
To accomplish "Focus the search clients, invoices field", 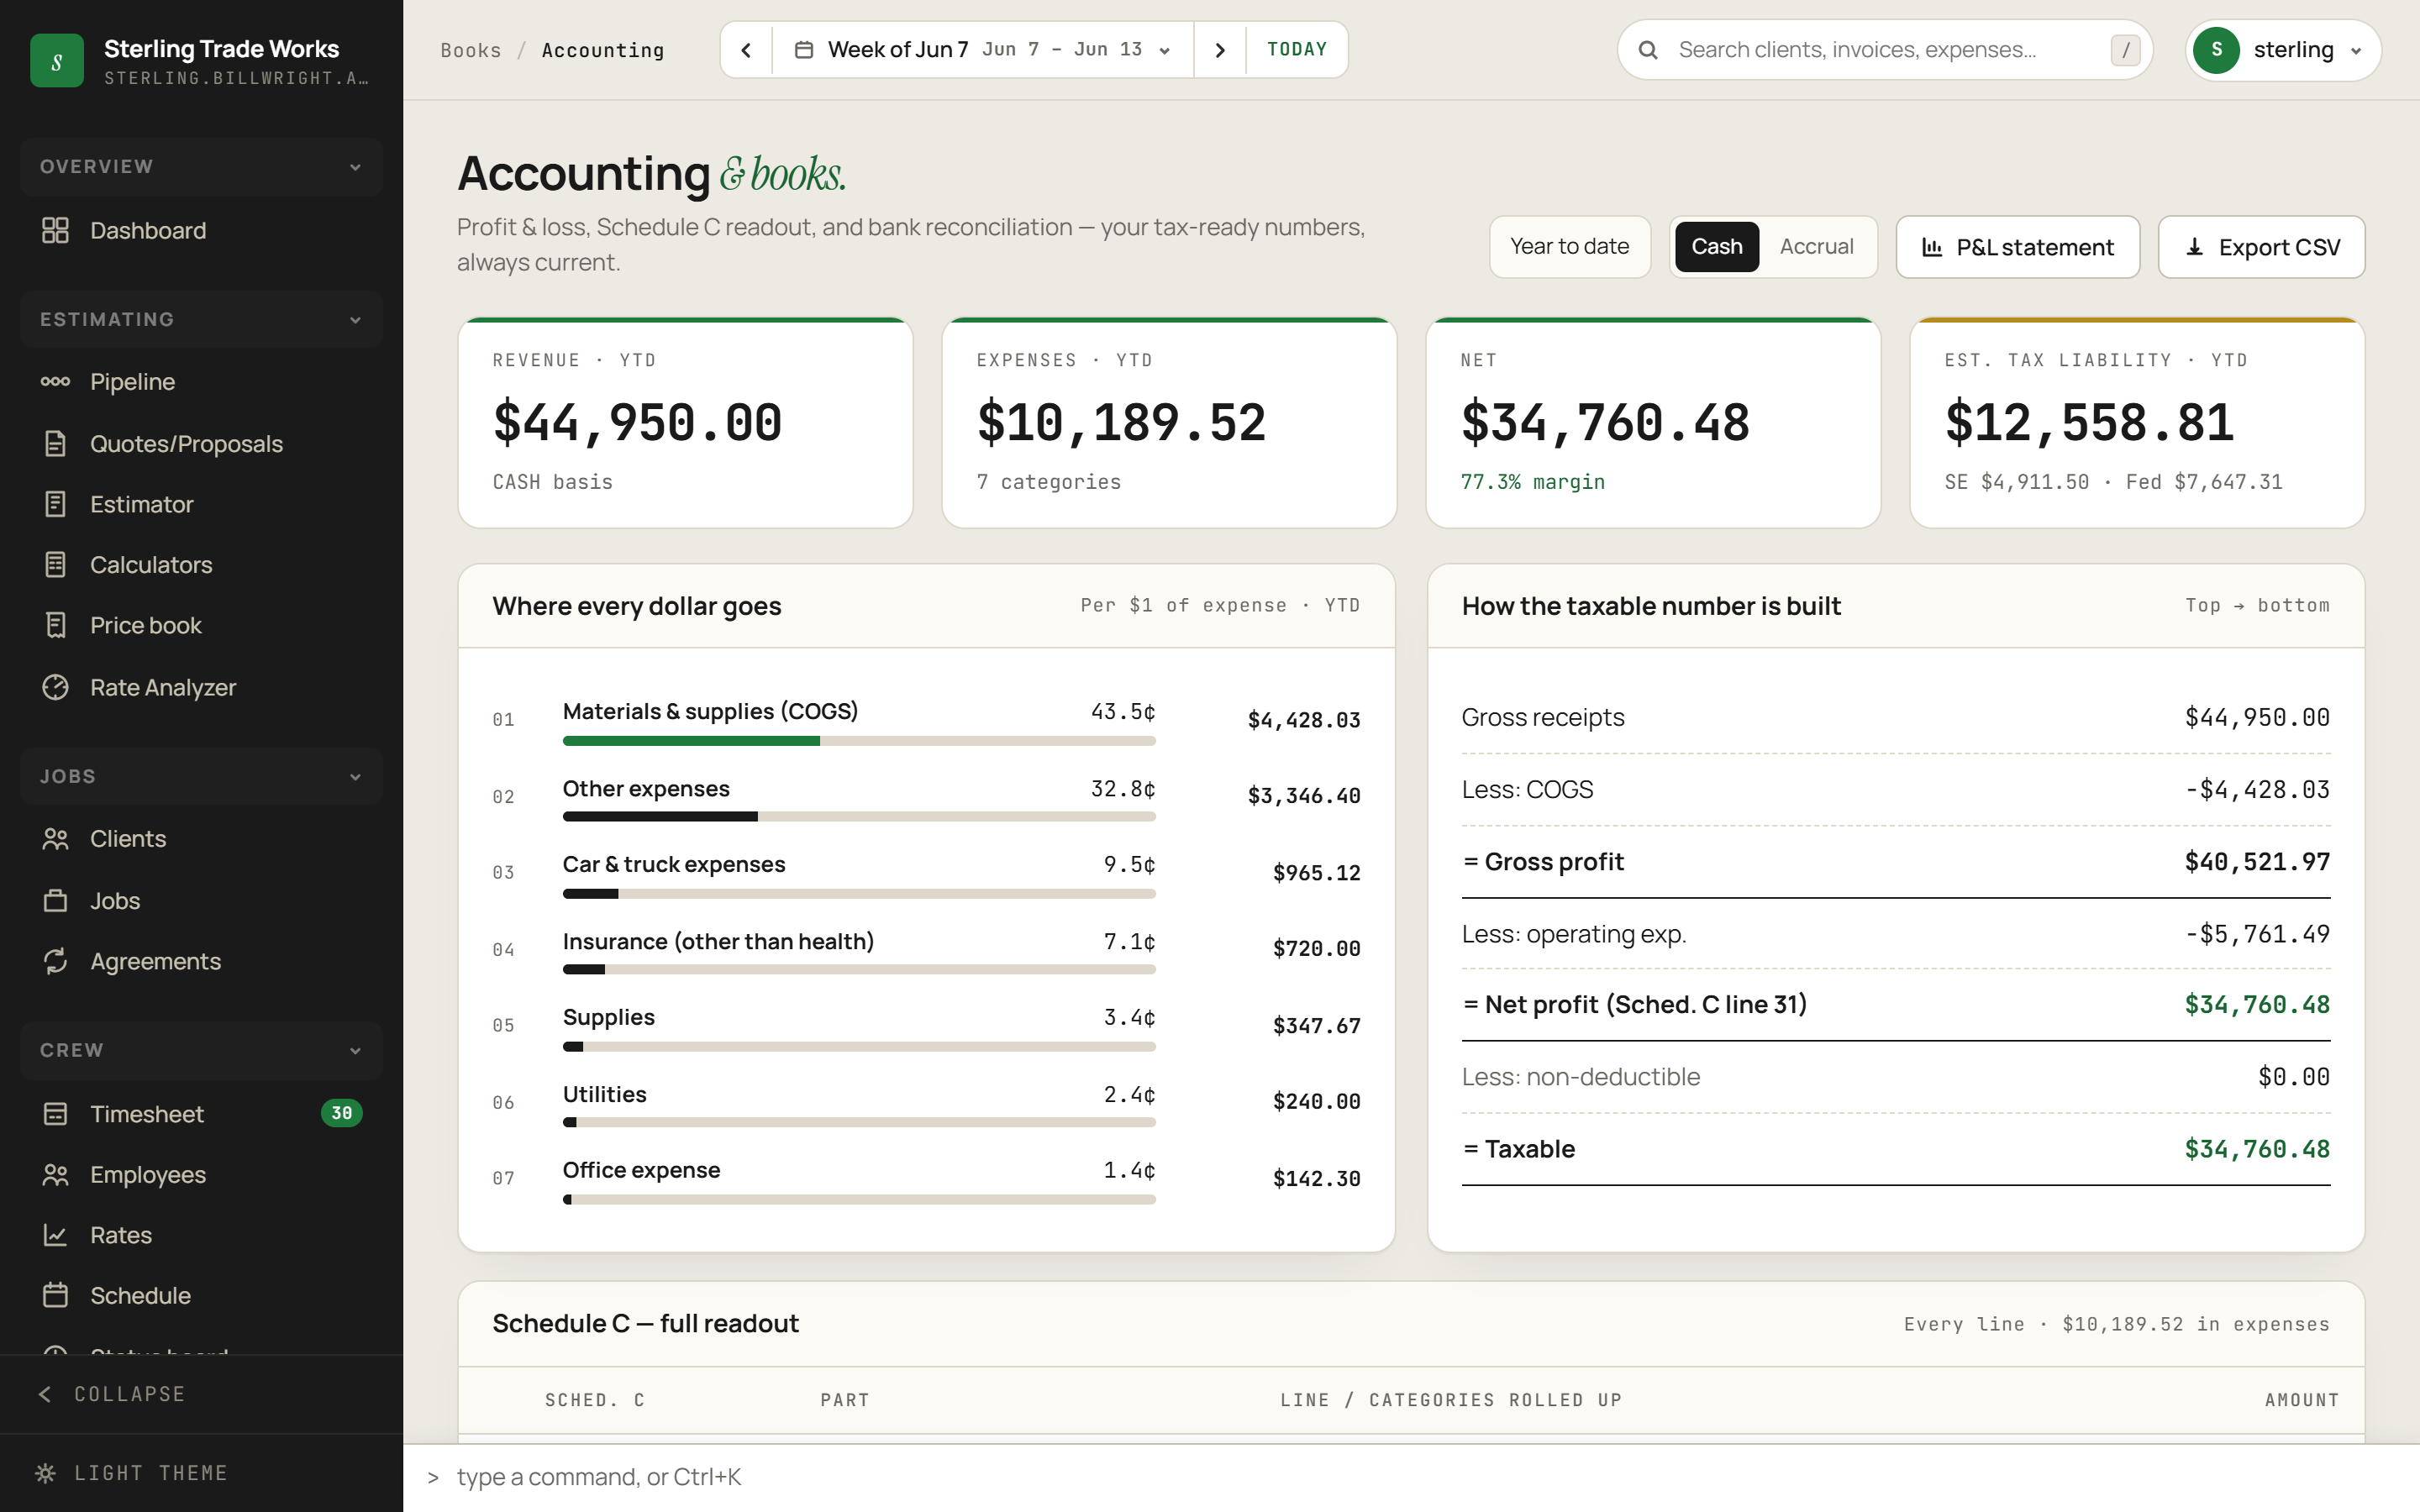I will tap(1884, 50).
